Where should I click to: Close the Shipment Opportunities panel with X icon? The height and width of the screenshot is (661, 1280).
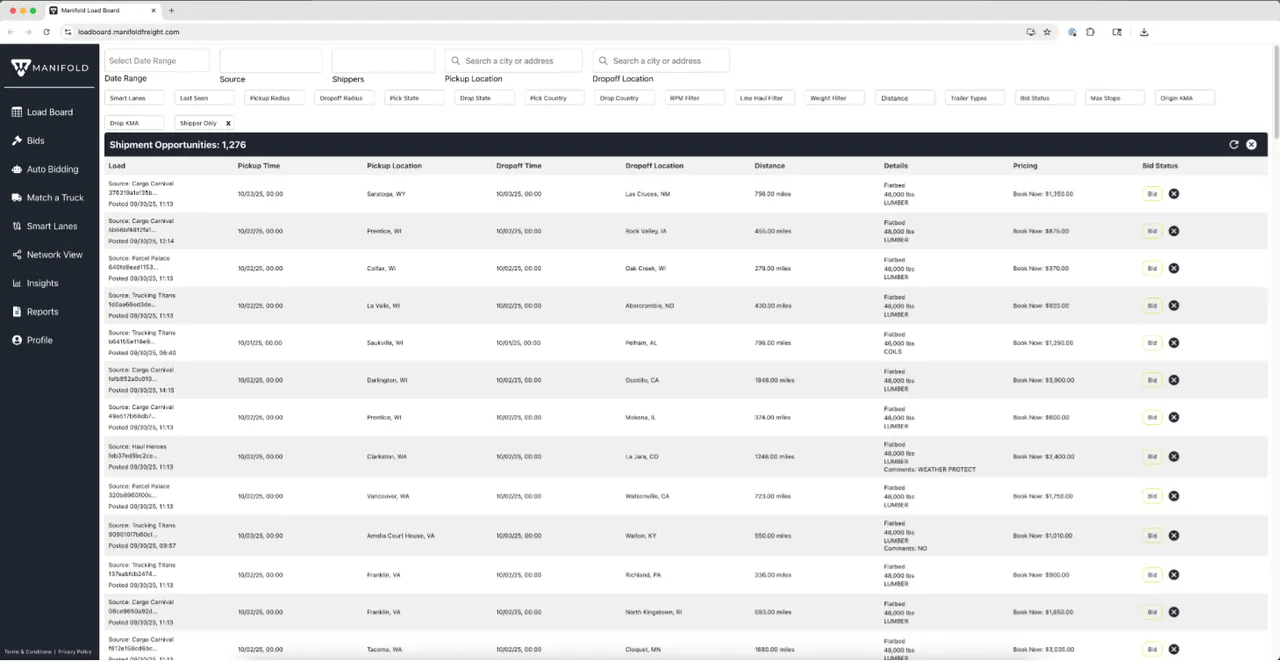coord(1251,145)
